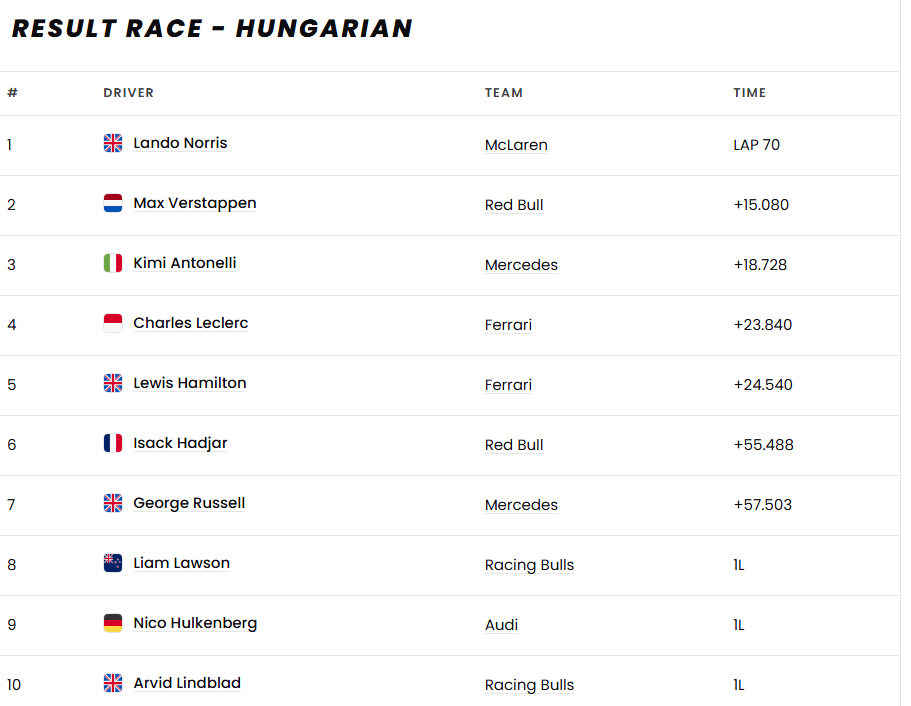The height and width of the screenshot is (706, 911).
Task: Click the Italian flag beside Kimi Antonelli
Action: [x=113, y=263]
